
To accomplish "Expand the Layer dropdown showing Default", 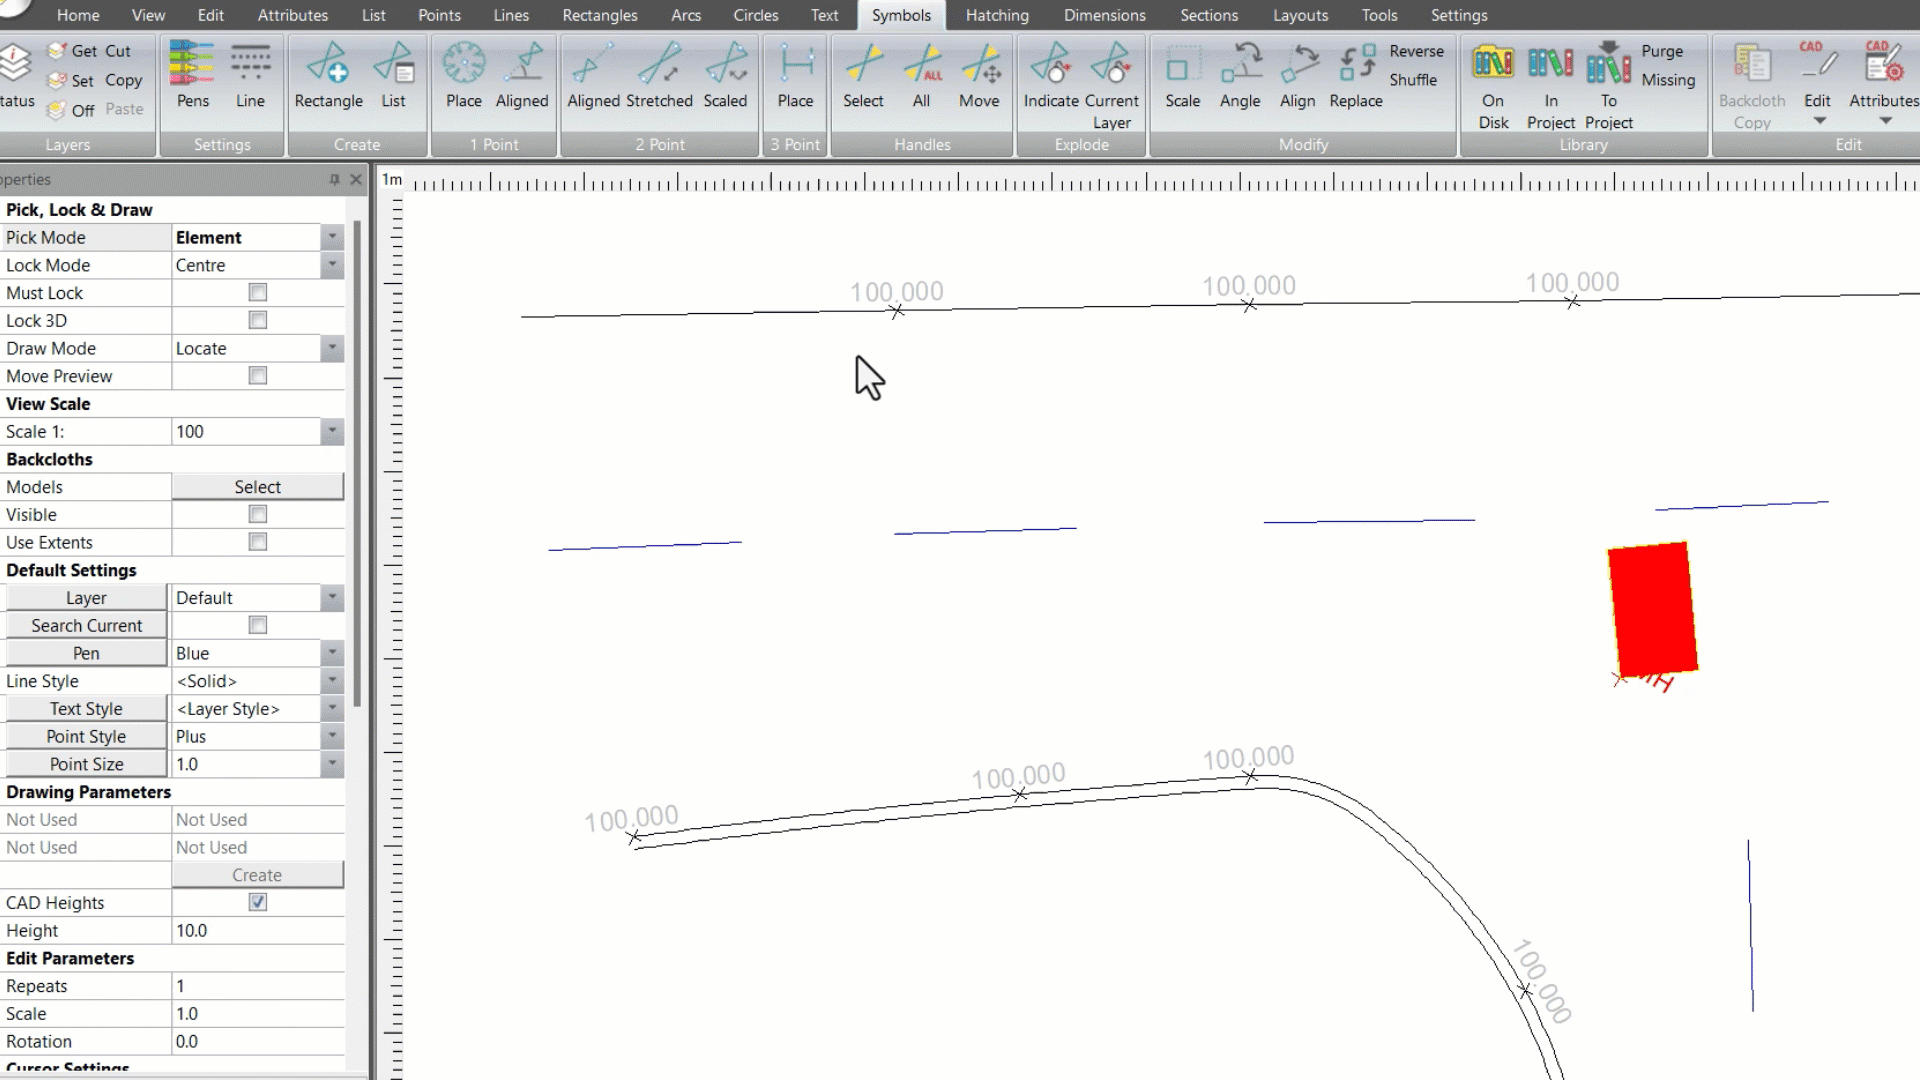I will [332, 597].
